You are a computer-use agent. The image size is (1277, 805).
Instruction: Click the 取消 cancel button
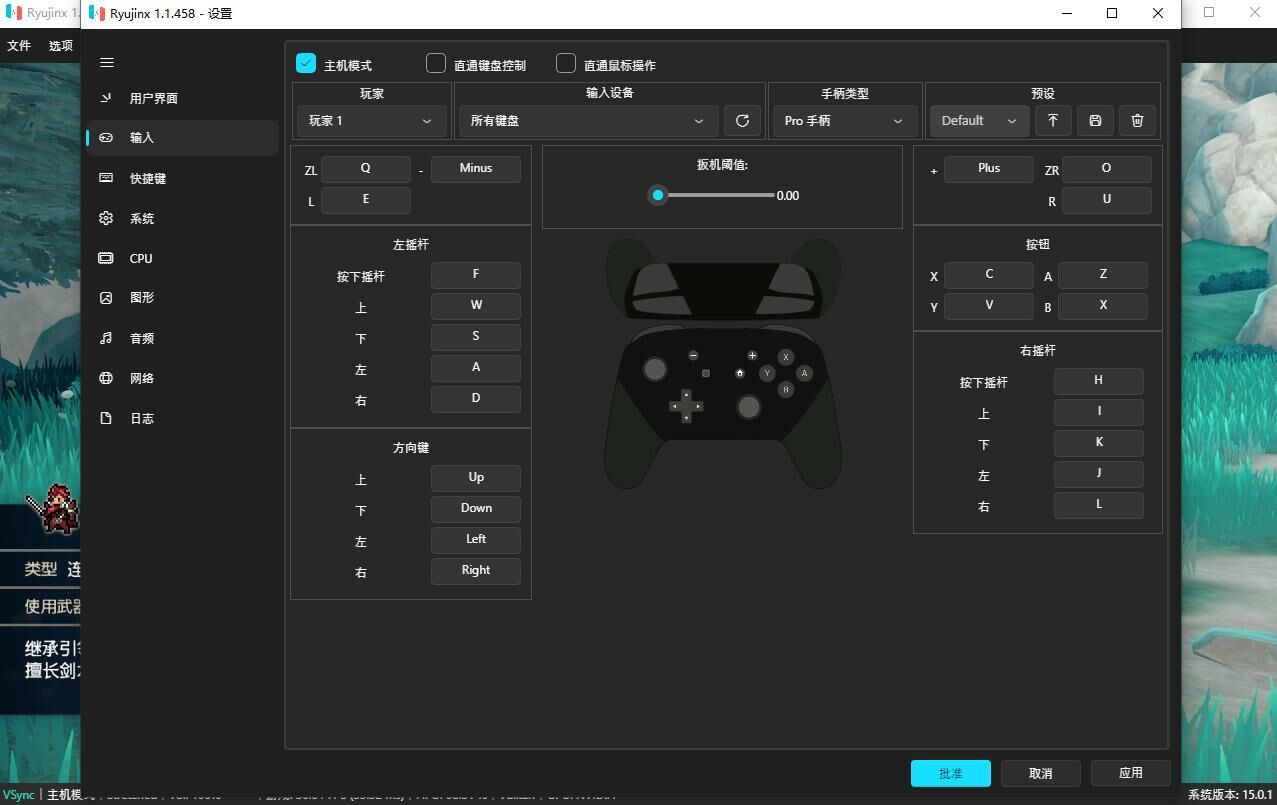[1040, 773]
